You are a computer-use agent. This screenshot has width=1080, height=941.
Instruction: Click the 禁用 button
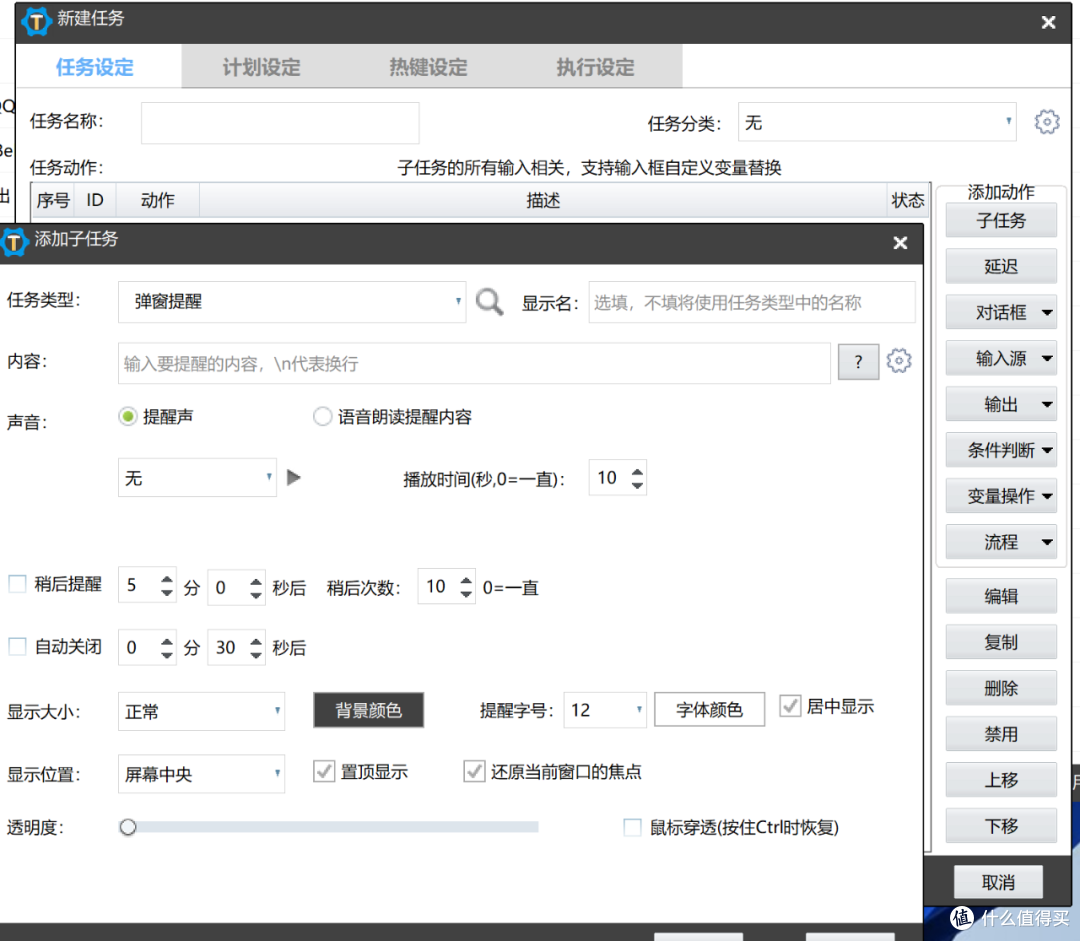[1001, 734]
